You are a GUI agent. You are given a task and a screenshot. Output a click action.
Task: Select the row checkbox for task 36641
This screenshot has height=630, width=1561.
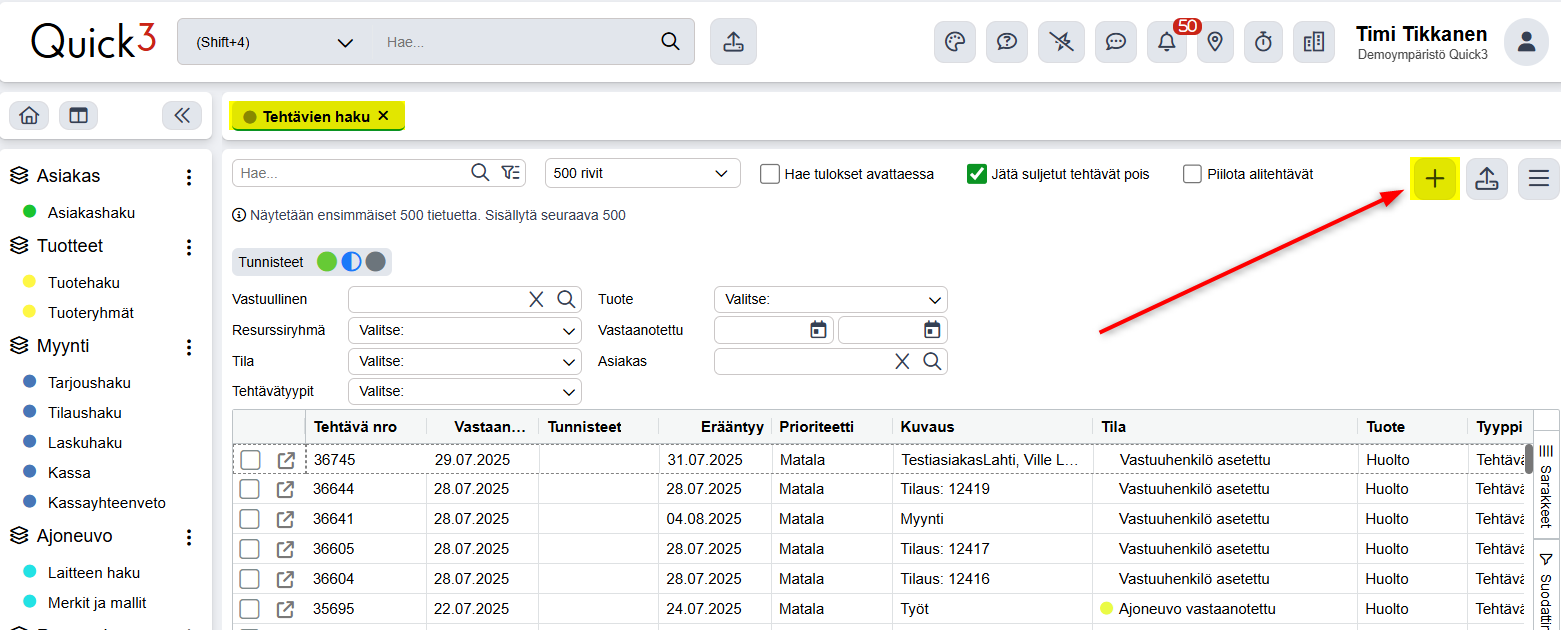[250, 519]
